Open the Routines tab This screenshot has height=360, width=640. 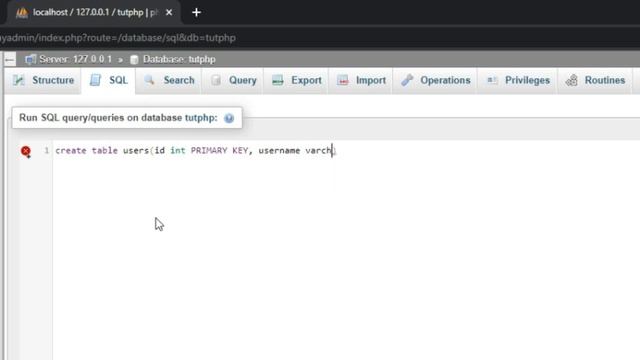(595, 80)
